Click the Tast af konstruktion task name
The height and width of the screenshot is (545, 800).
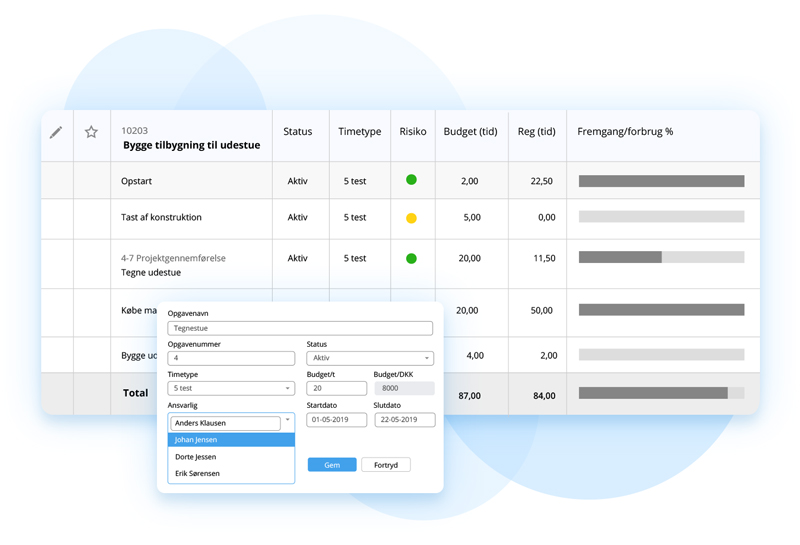161,217
